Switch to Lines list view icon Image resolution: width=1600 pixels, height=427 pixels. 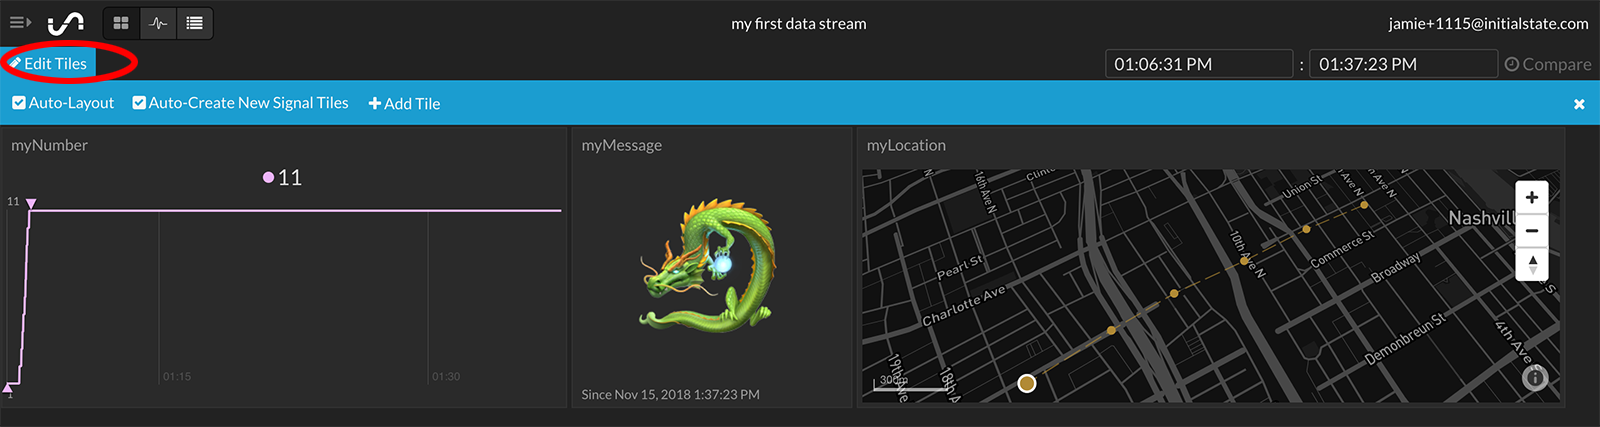click(x=195, y=23)
